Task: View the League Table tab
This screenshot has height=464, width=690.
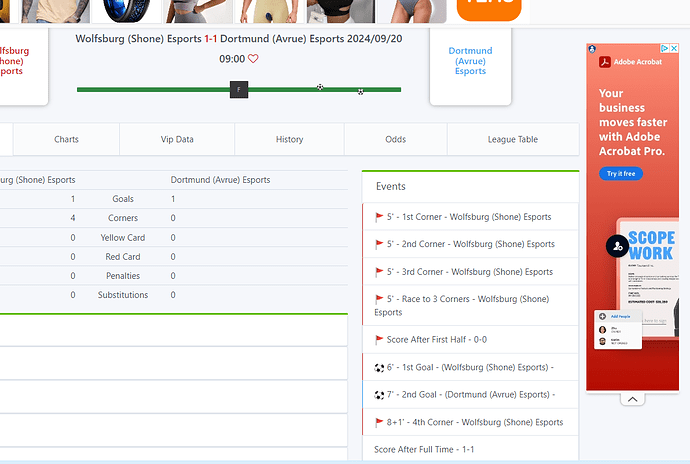Action: point(512,140)
